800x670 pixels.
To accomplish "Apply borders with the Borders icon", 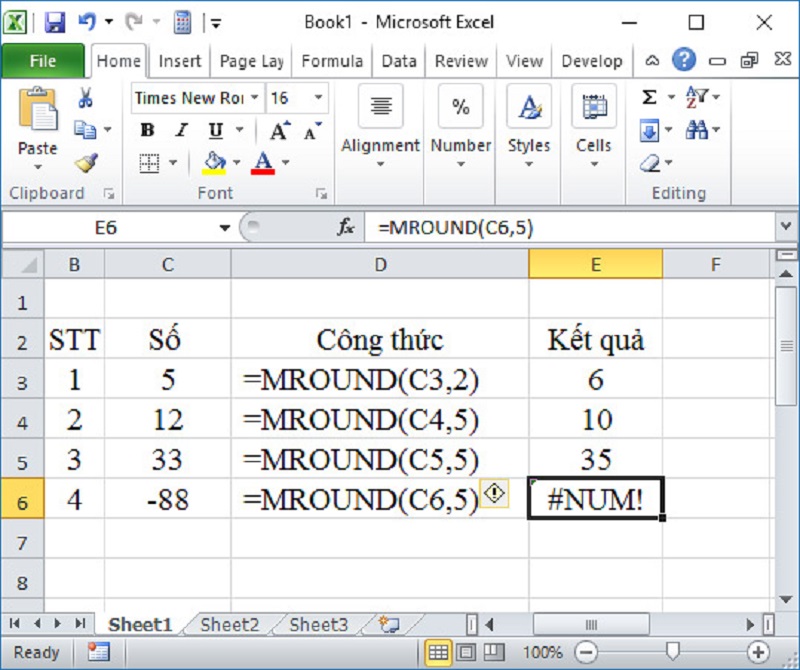I will point(149,163).
